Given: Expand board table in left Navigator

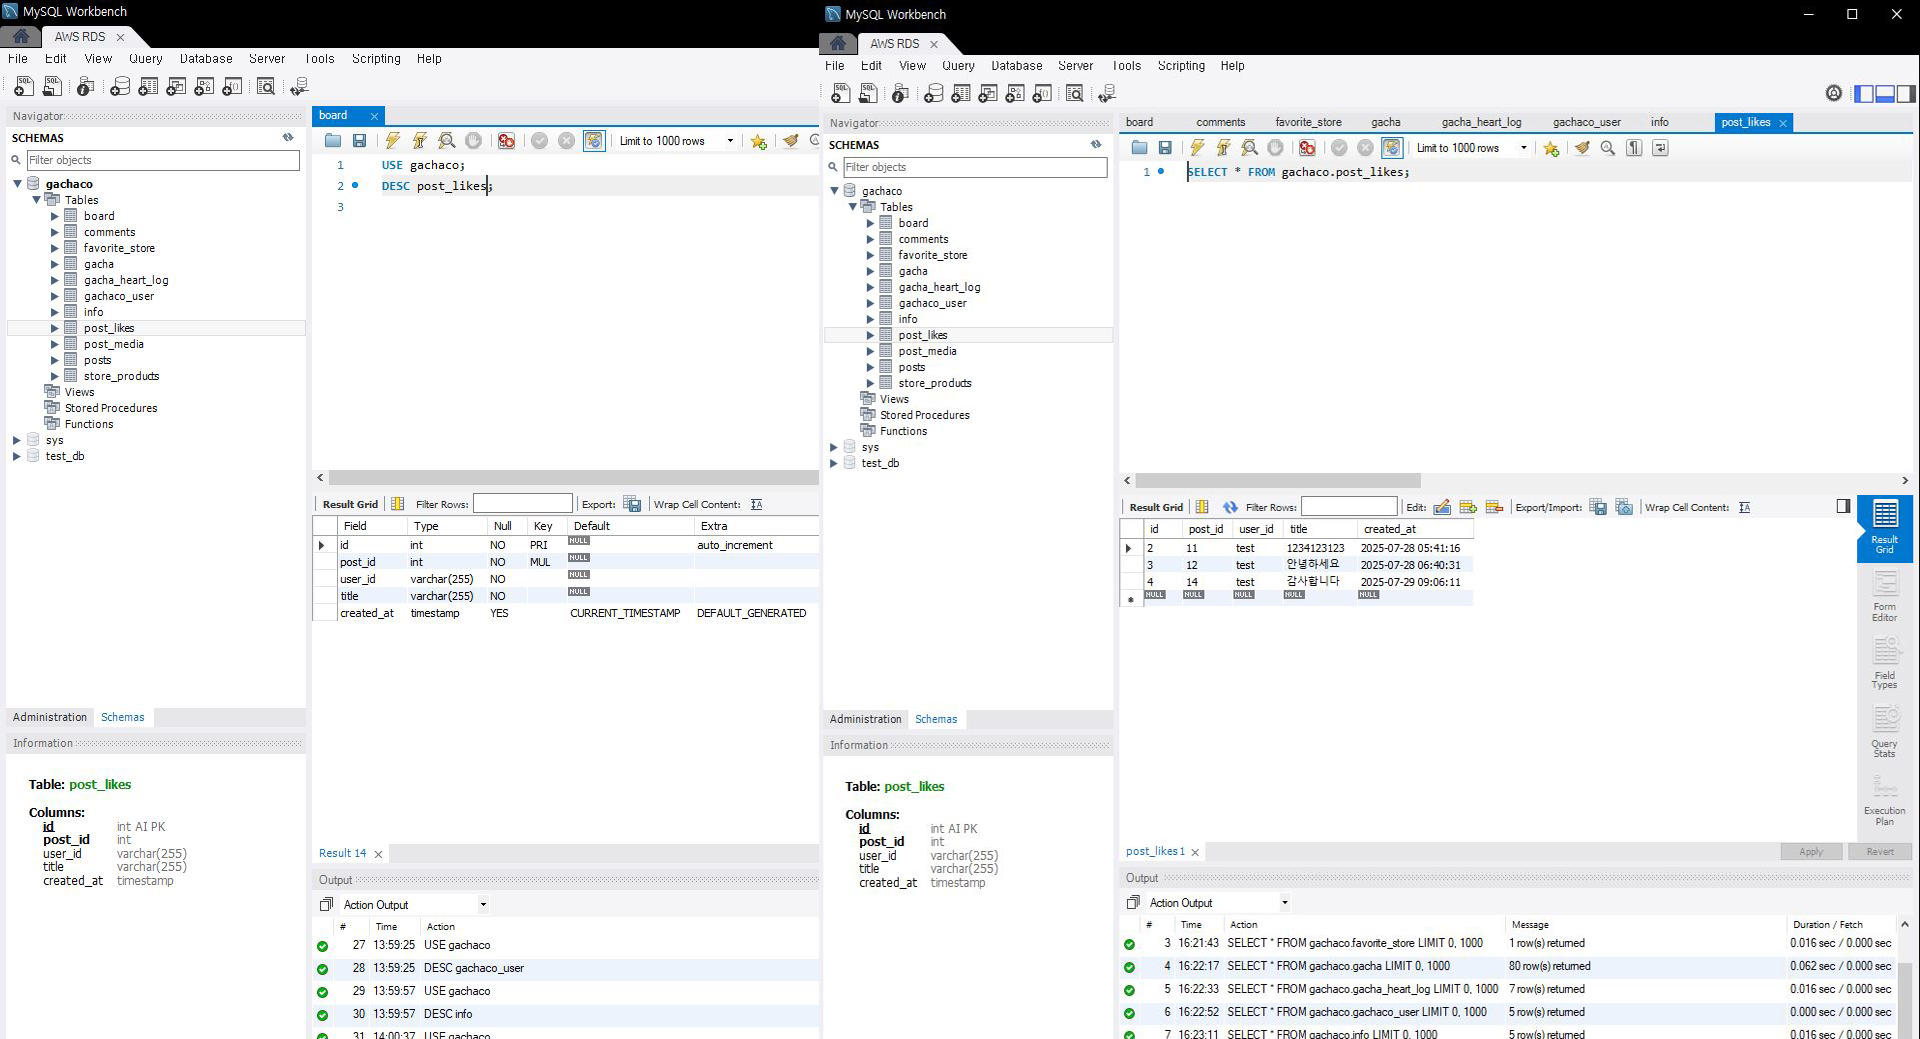Looking at the screenshot, I should pyautogui.click(x=55, y=216).
